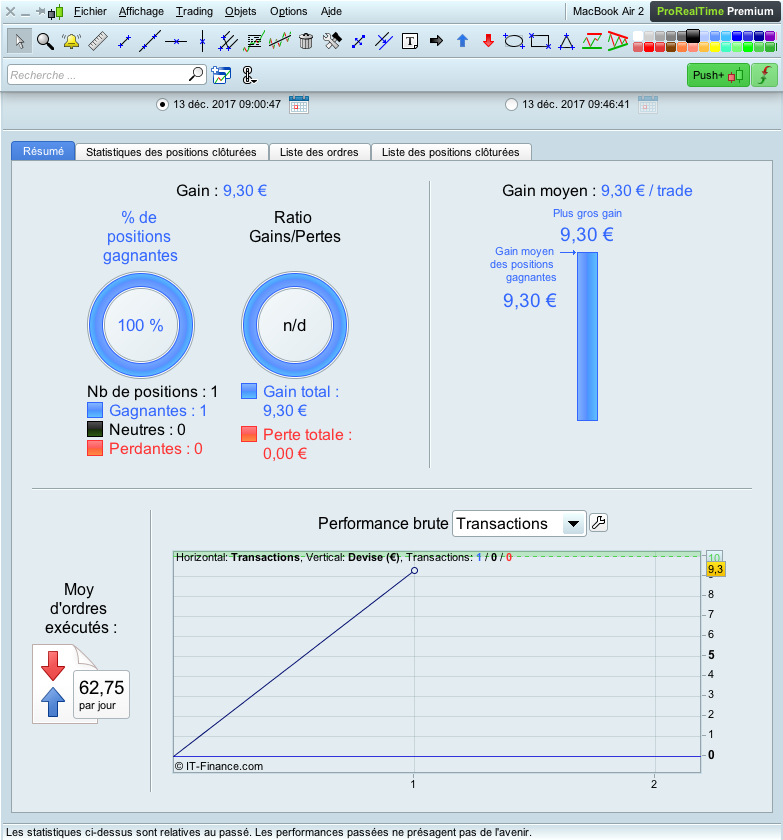Screen dimensions: 783x840
Task: Select the vertical line tool
Action: pyautogui.click(x=202, y=41)
